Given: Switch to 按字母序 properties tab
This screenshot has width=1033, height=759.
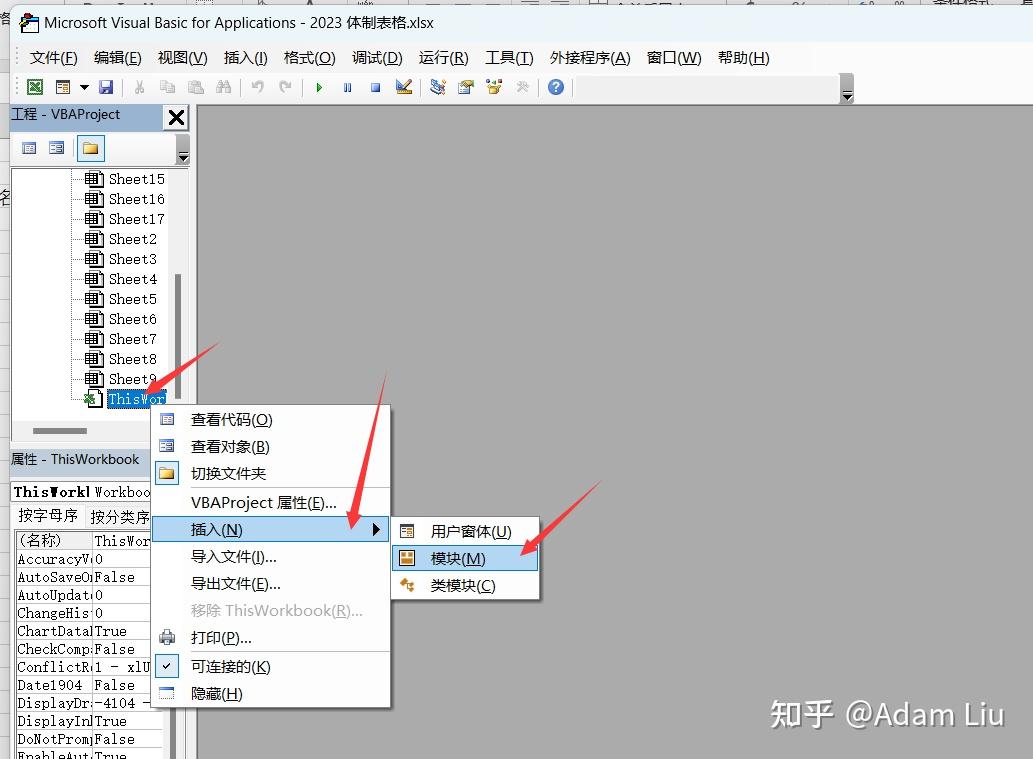Looking at the screenshot, I should (x=48, y=516).
